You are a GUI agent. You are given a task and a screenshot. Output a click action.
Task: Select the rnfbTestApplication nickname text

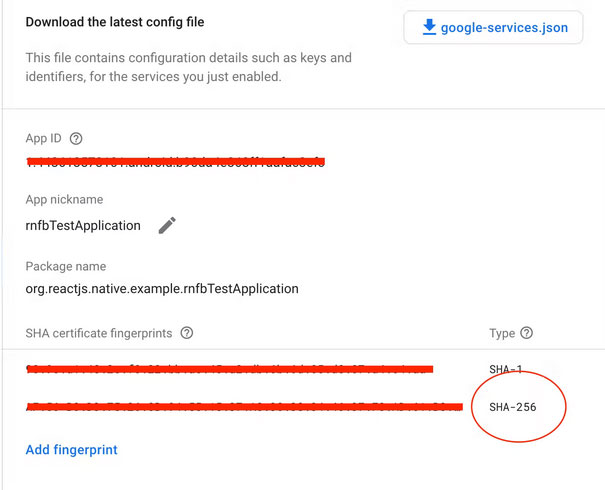point(83,225)
